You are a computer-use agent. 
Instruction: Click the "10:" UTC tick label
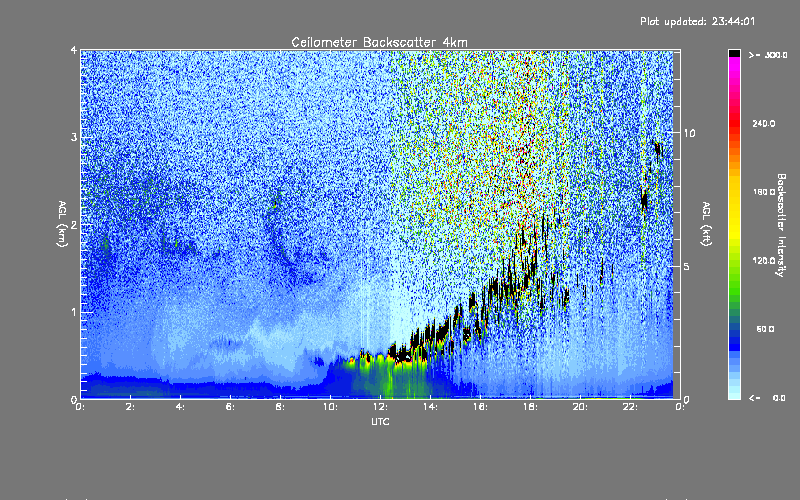[330, 407]
